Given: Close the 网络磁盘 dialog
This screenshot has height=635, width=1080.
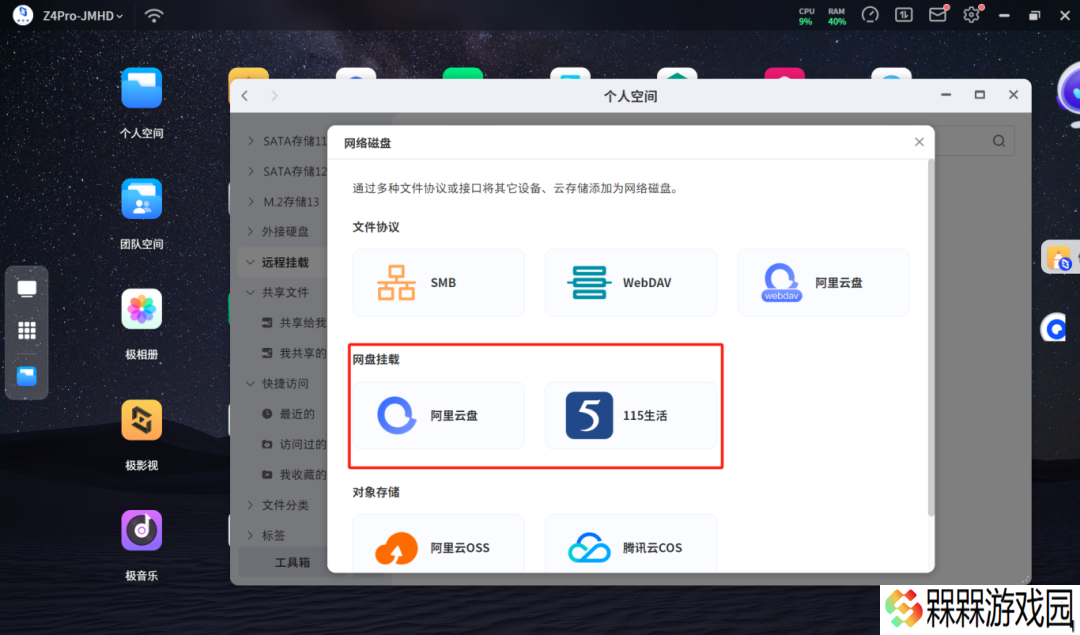Looking at the screenshot, I should [919, 142].
